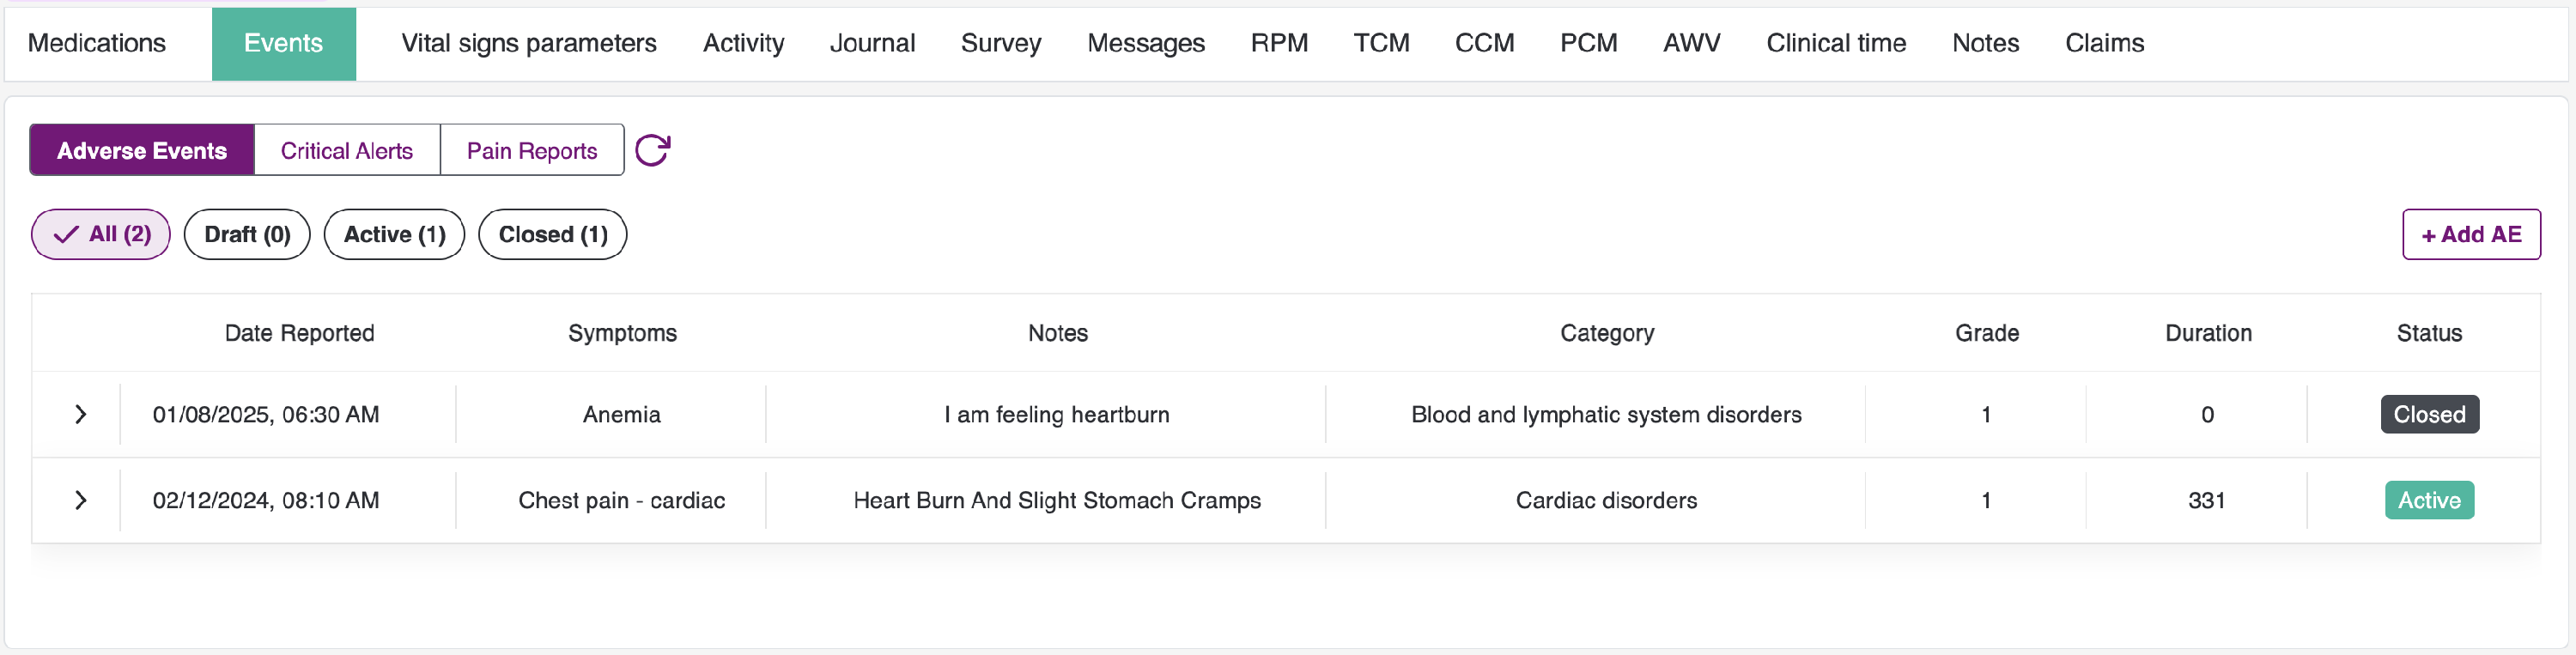This screenshot has height=655, width=2576.
Task: Select the Adverse Events tab
Action: tap(142, 150)
